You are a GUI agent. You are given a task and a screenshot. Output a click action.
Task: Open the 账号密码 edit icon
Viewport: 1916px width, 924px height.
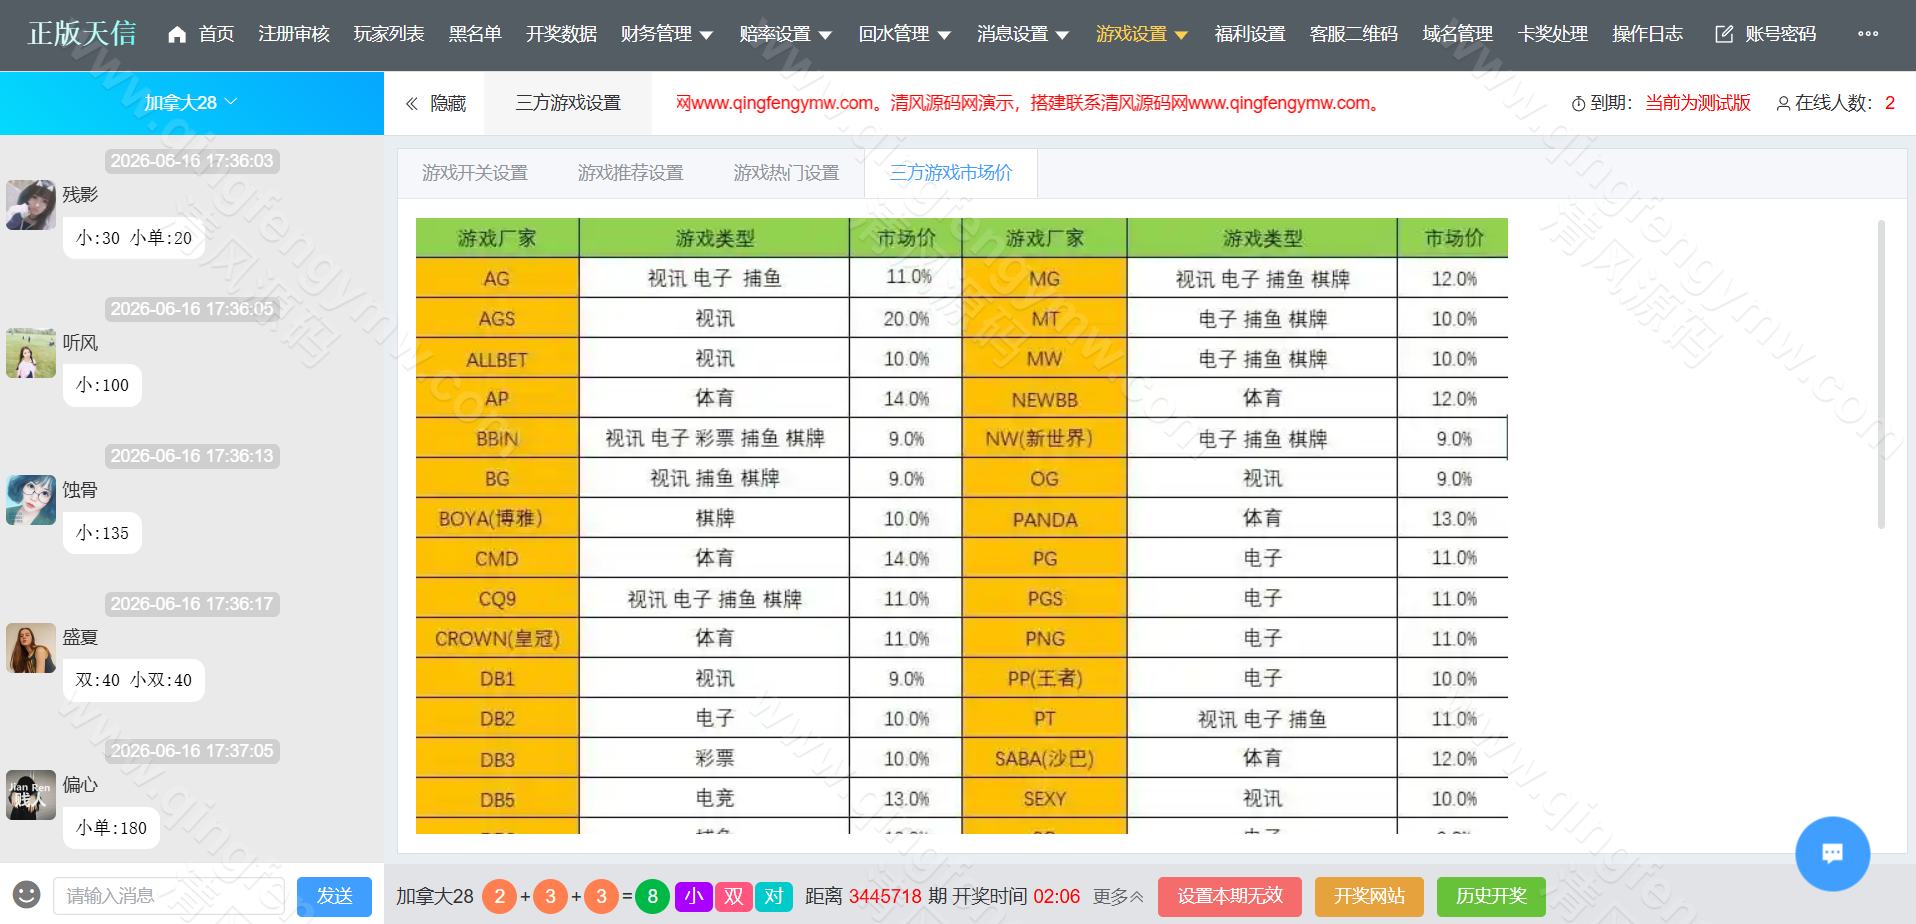click(x=1724, y=34)
